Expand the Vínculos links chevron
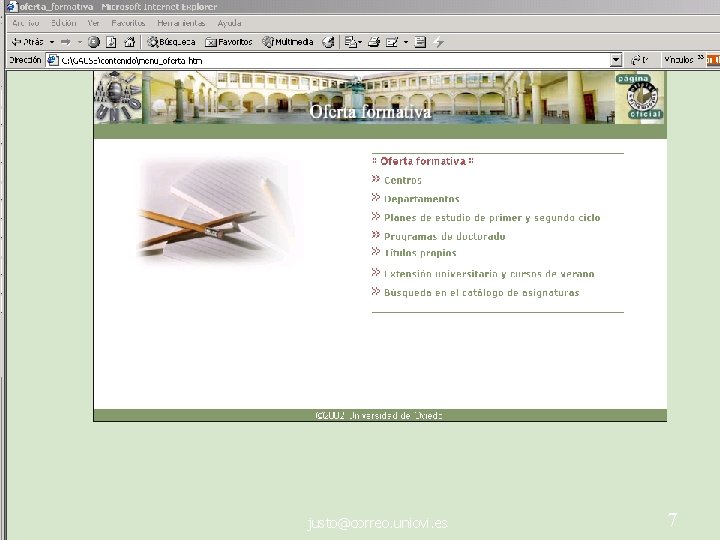Image resolution: width=720 pixels, height=540 pixels. tap(700, 58)
